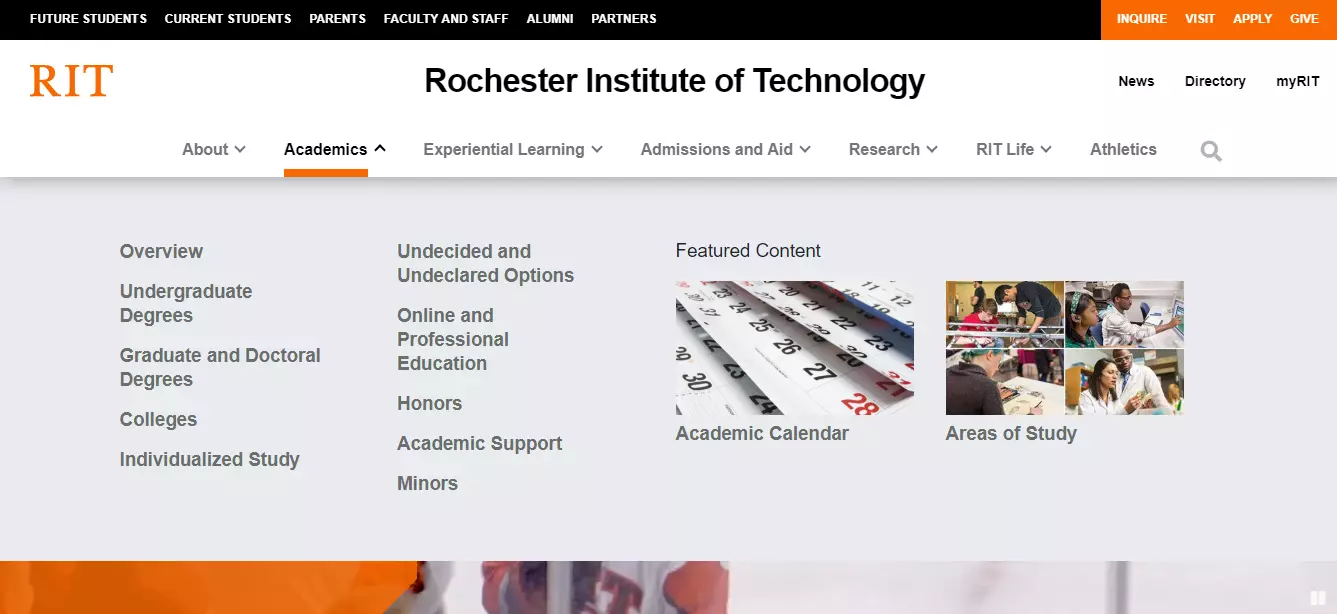Open Individualized Study link
Image resolution: width=1337 pixels, height=614 pixels.
tap(210, 459)
